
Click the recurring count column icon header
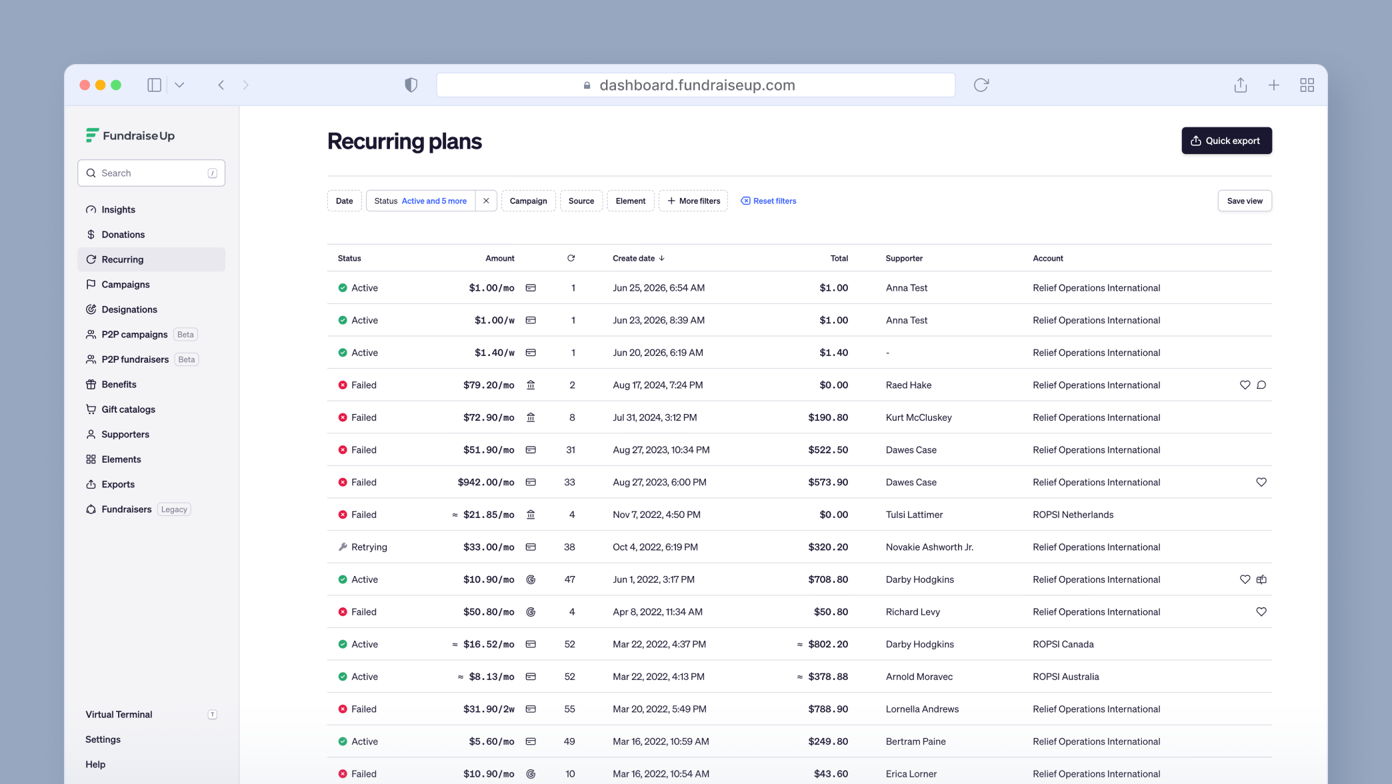point(571,258)
